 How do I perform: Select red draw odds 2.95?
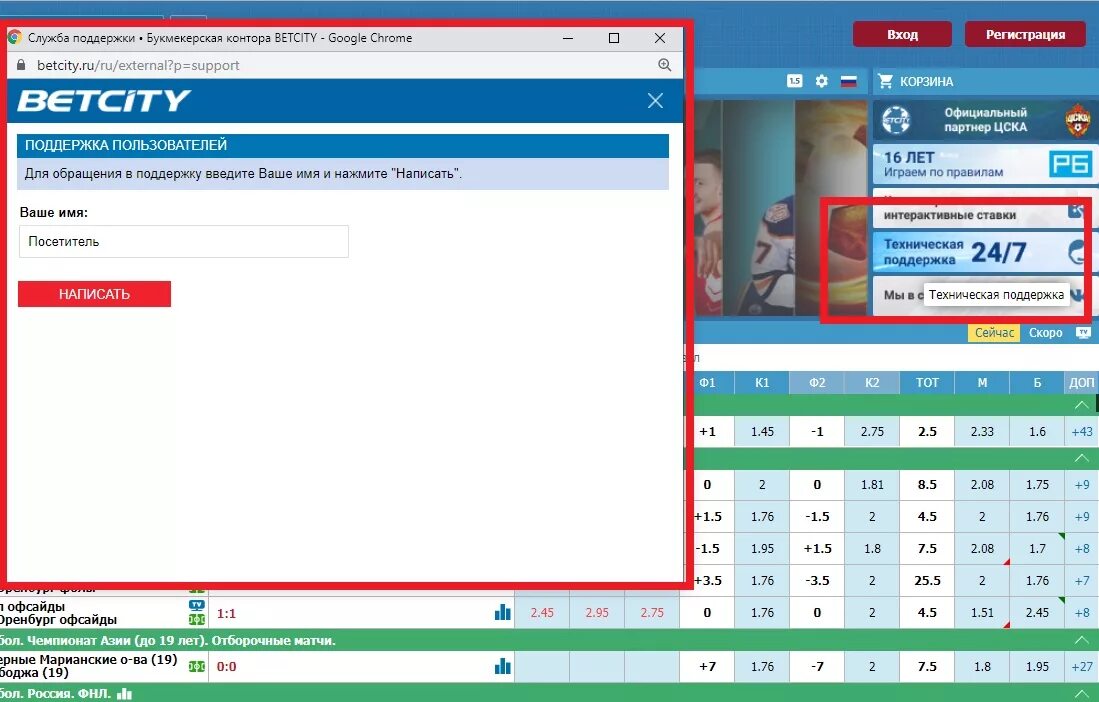[597, 613]
